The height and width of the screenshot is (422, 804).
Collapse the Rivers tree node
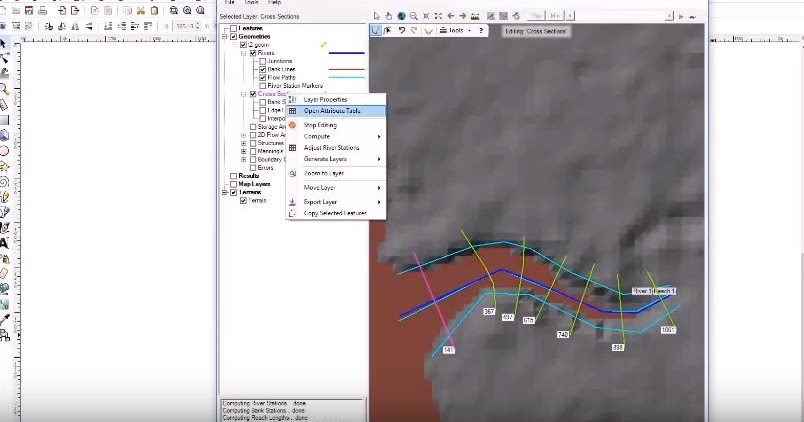[244, 53]
